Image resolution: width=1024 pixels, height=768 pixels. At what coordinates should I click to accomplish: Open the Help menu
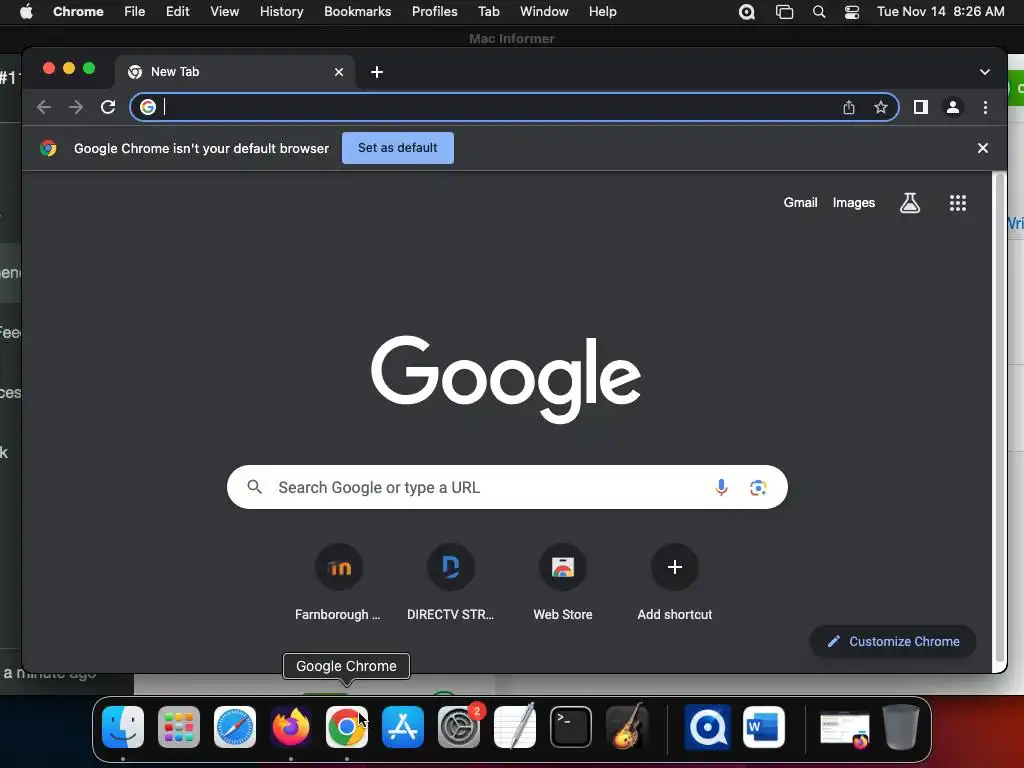coord(602,12)
